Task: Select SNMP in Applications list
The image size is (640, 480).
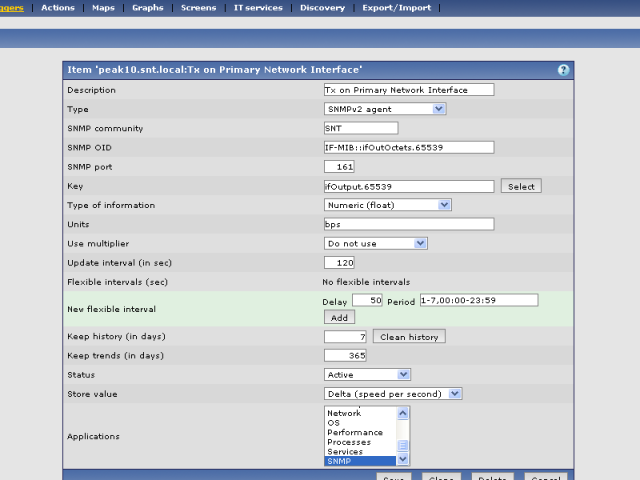Action: pos(361,461)
